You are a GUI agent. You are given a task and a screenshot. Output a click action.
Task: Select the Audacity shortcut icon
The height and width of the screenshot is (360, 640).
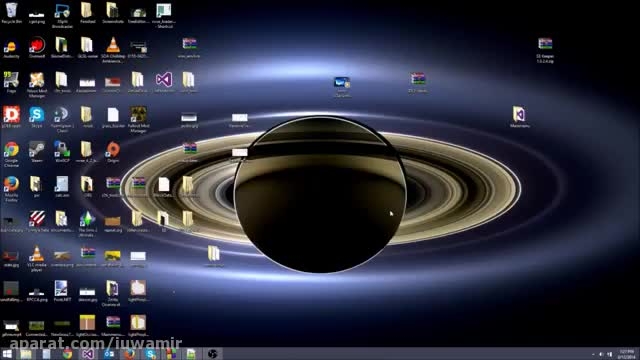coord(11,48)
